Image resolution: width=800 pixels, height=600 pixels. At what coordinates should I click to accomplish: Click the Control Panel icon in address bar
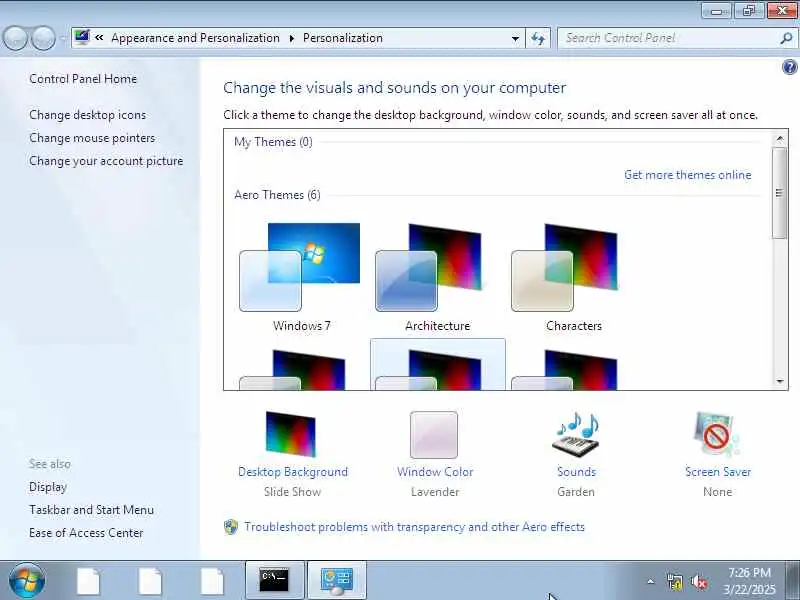pyautogui.click(x=82, y=37)
